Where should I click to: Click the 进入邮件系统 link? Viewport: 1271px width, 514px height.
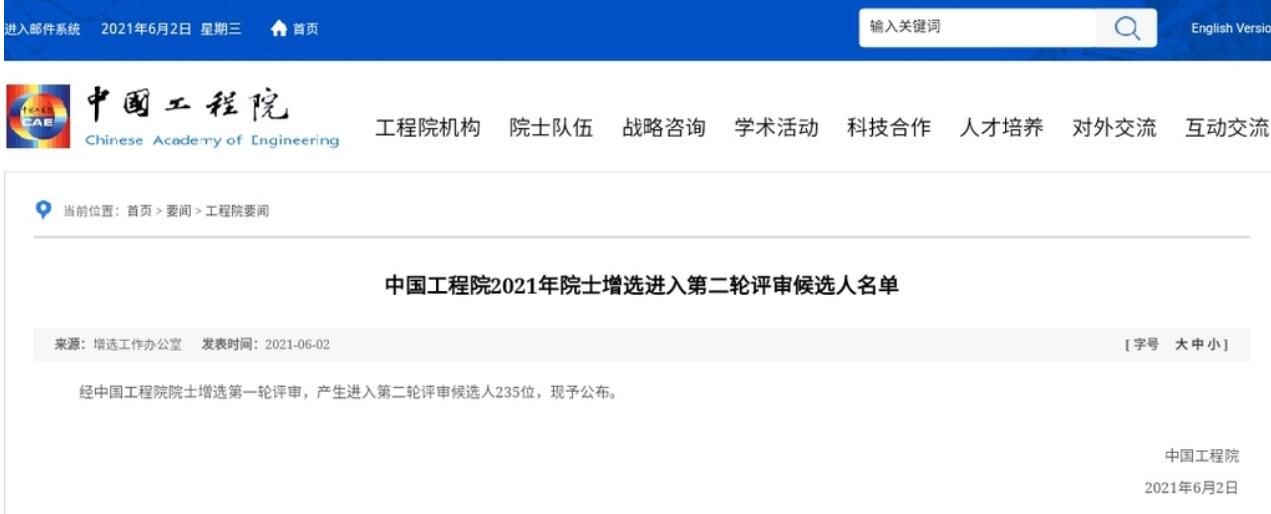click(41, 28)
